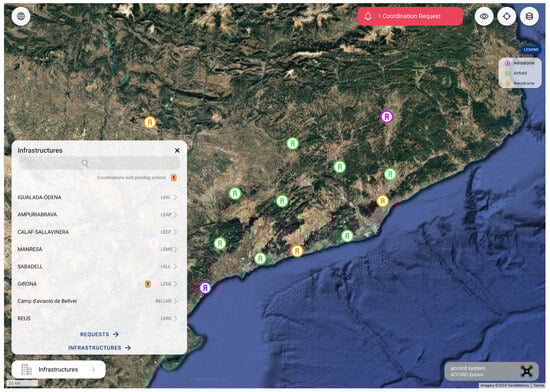The height and width of the screenshot is (392, 550).
Task: Follow the INFRASTRUCTURES arrow link
Action: (99, 348)
